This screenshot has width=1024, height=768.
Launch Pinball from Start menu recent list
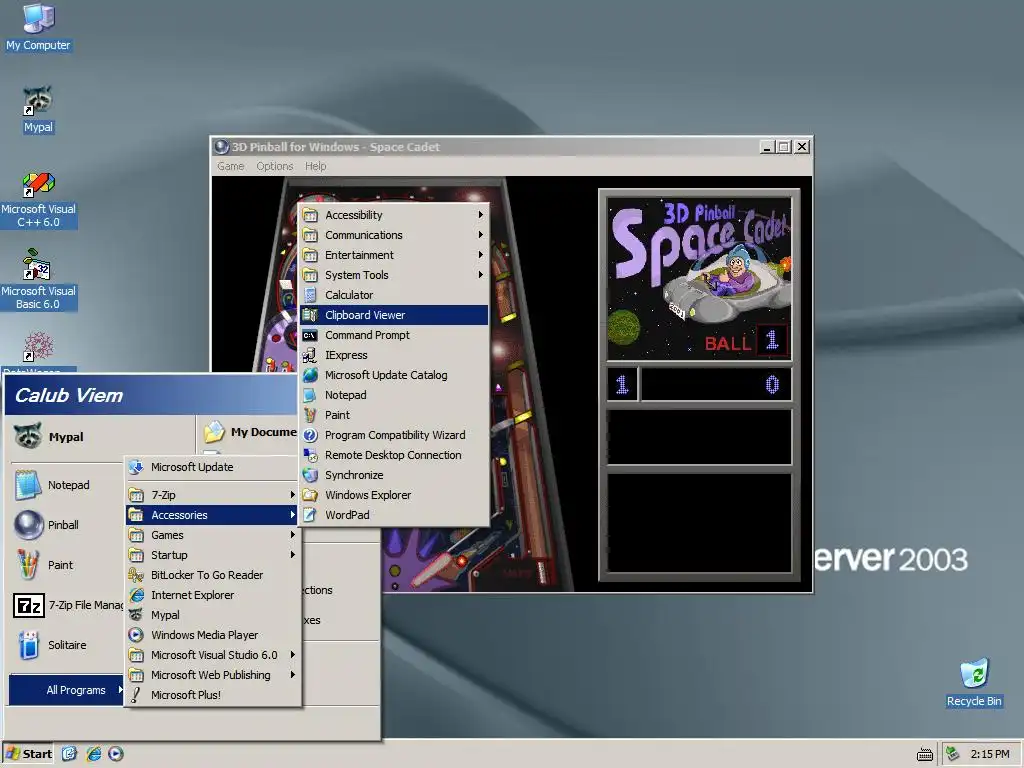click(x=67, y=524)
